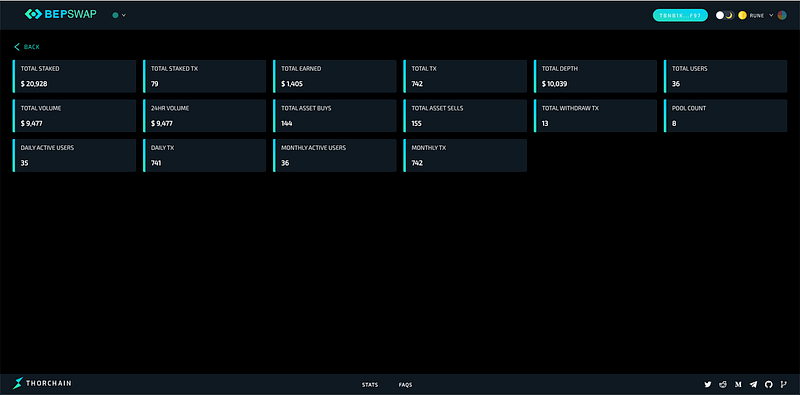
Task: Click the Total TX value 742
Action: point(417,84)
